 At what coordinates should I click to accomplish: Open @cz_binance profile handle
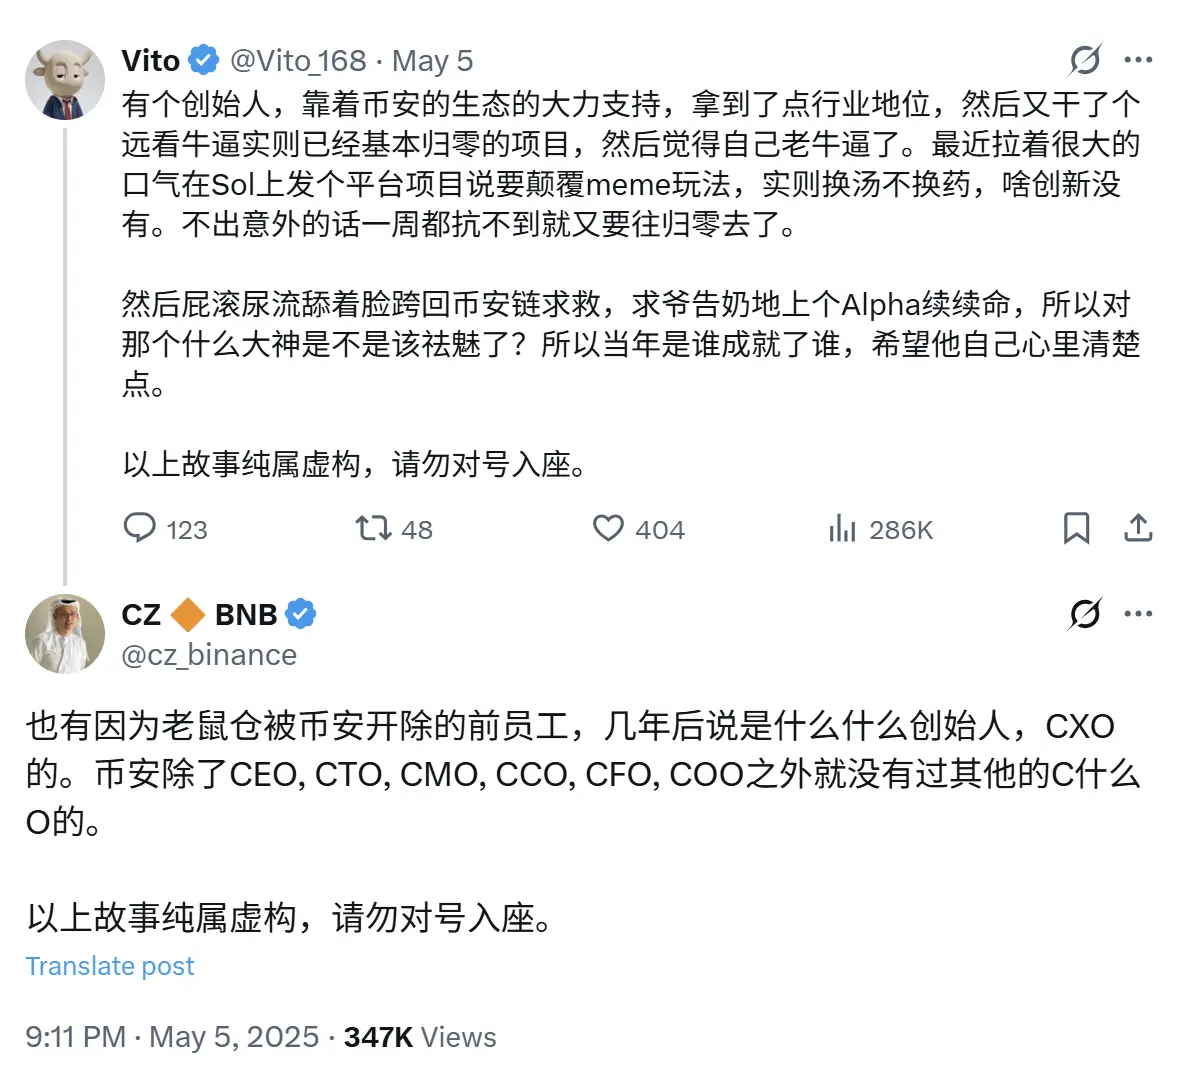(208, 655)
